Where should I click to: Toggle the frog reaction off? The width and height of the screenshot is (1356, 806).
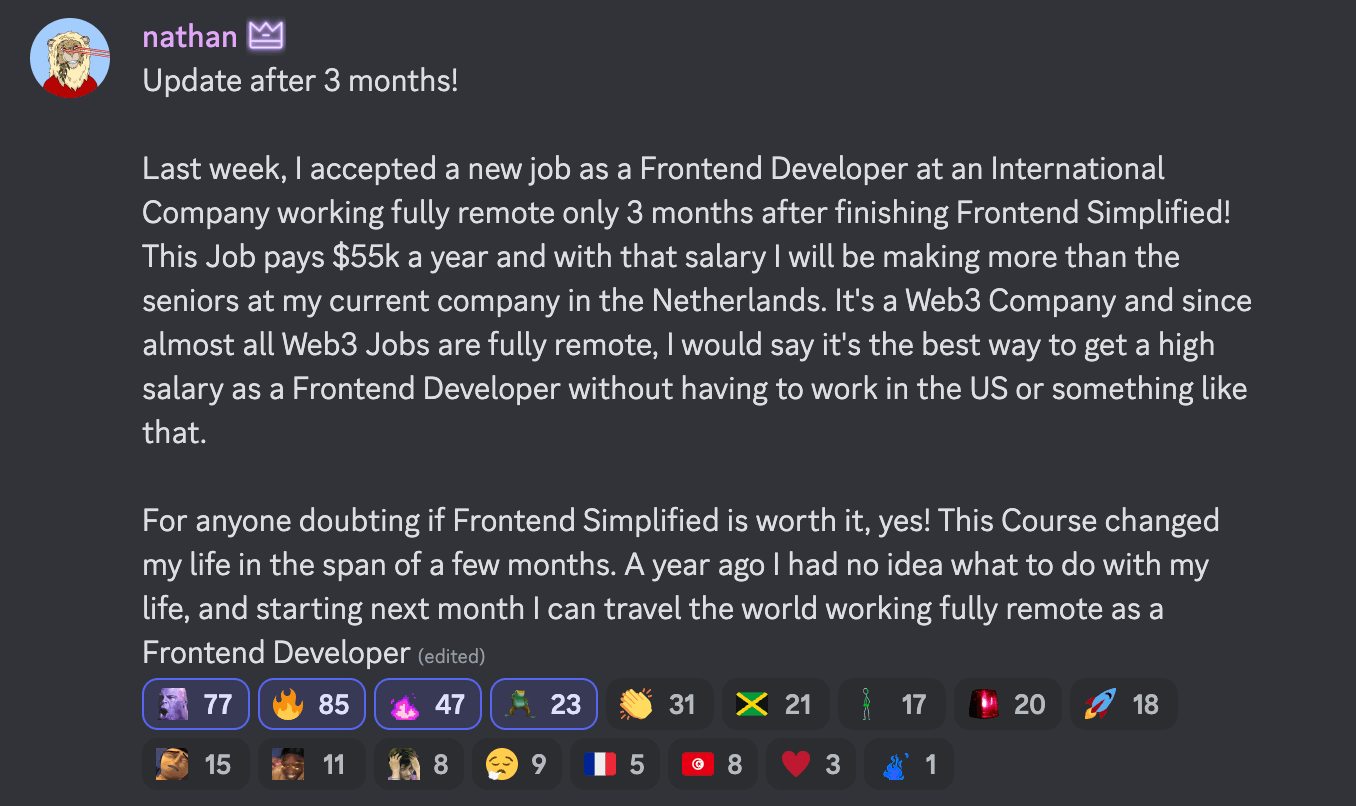click(x=544, y=704)
